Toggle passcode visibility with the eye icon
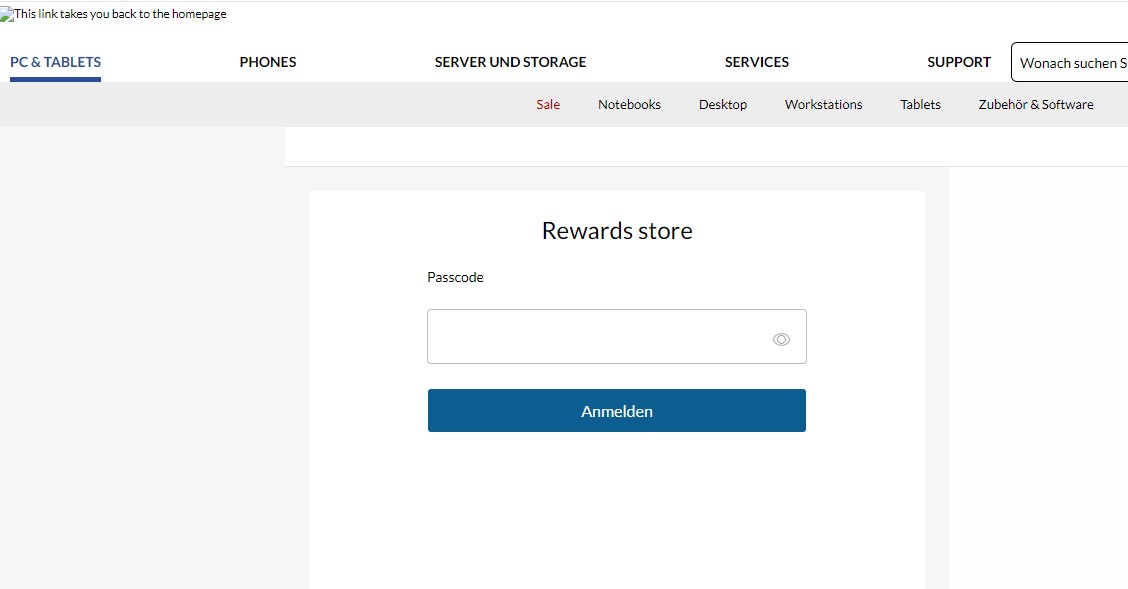Viewport: 1128px width, 589px height. click(x=781, y=339)
